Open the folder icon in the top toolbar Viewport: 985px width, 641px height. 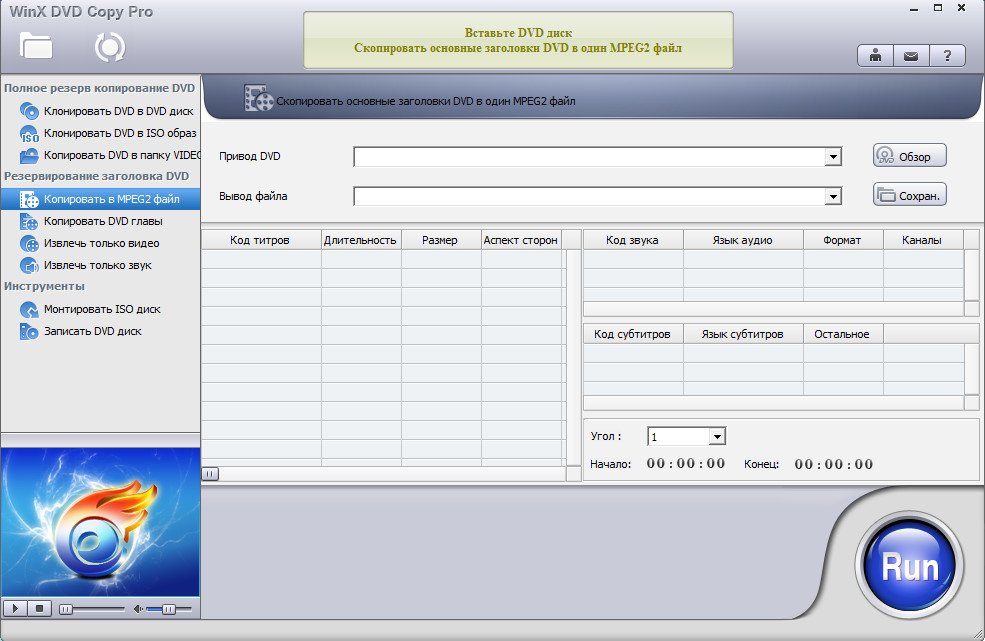(x=36, y=47)
